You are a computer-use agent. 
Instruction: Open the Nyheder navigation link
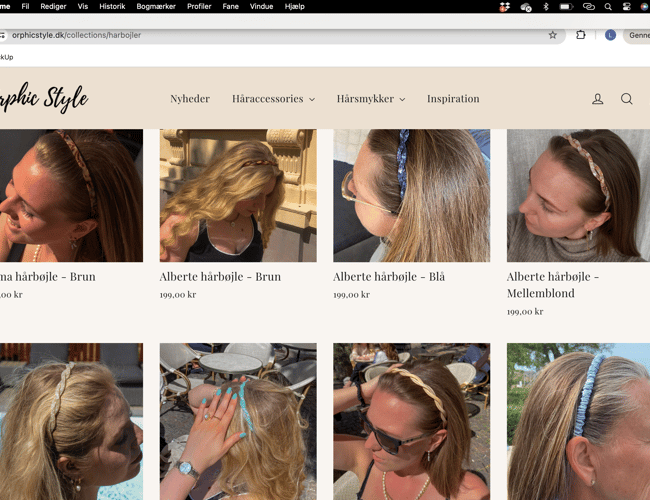click(x=190, y=99)
